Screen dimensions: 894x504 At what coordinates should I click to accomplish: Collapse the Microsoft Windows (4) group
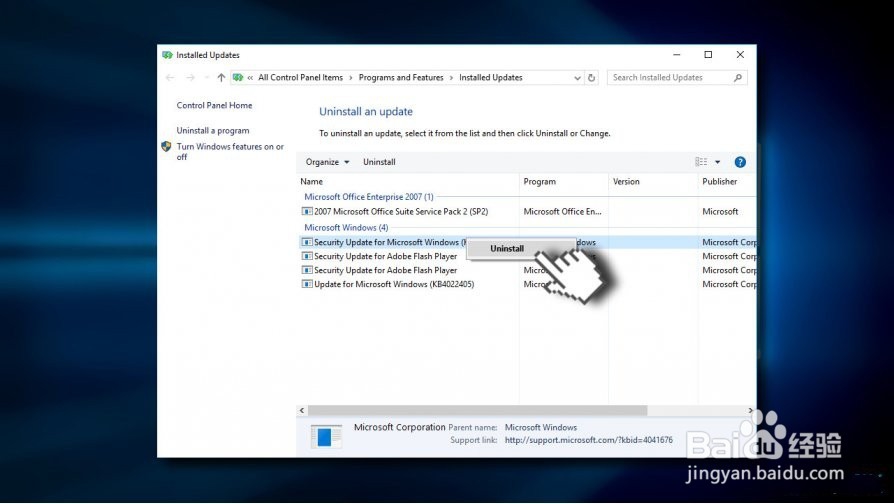click(346, 227)
